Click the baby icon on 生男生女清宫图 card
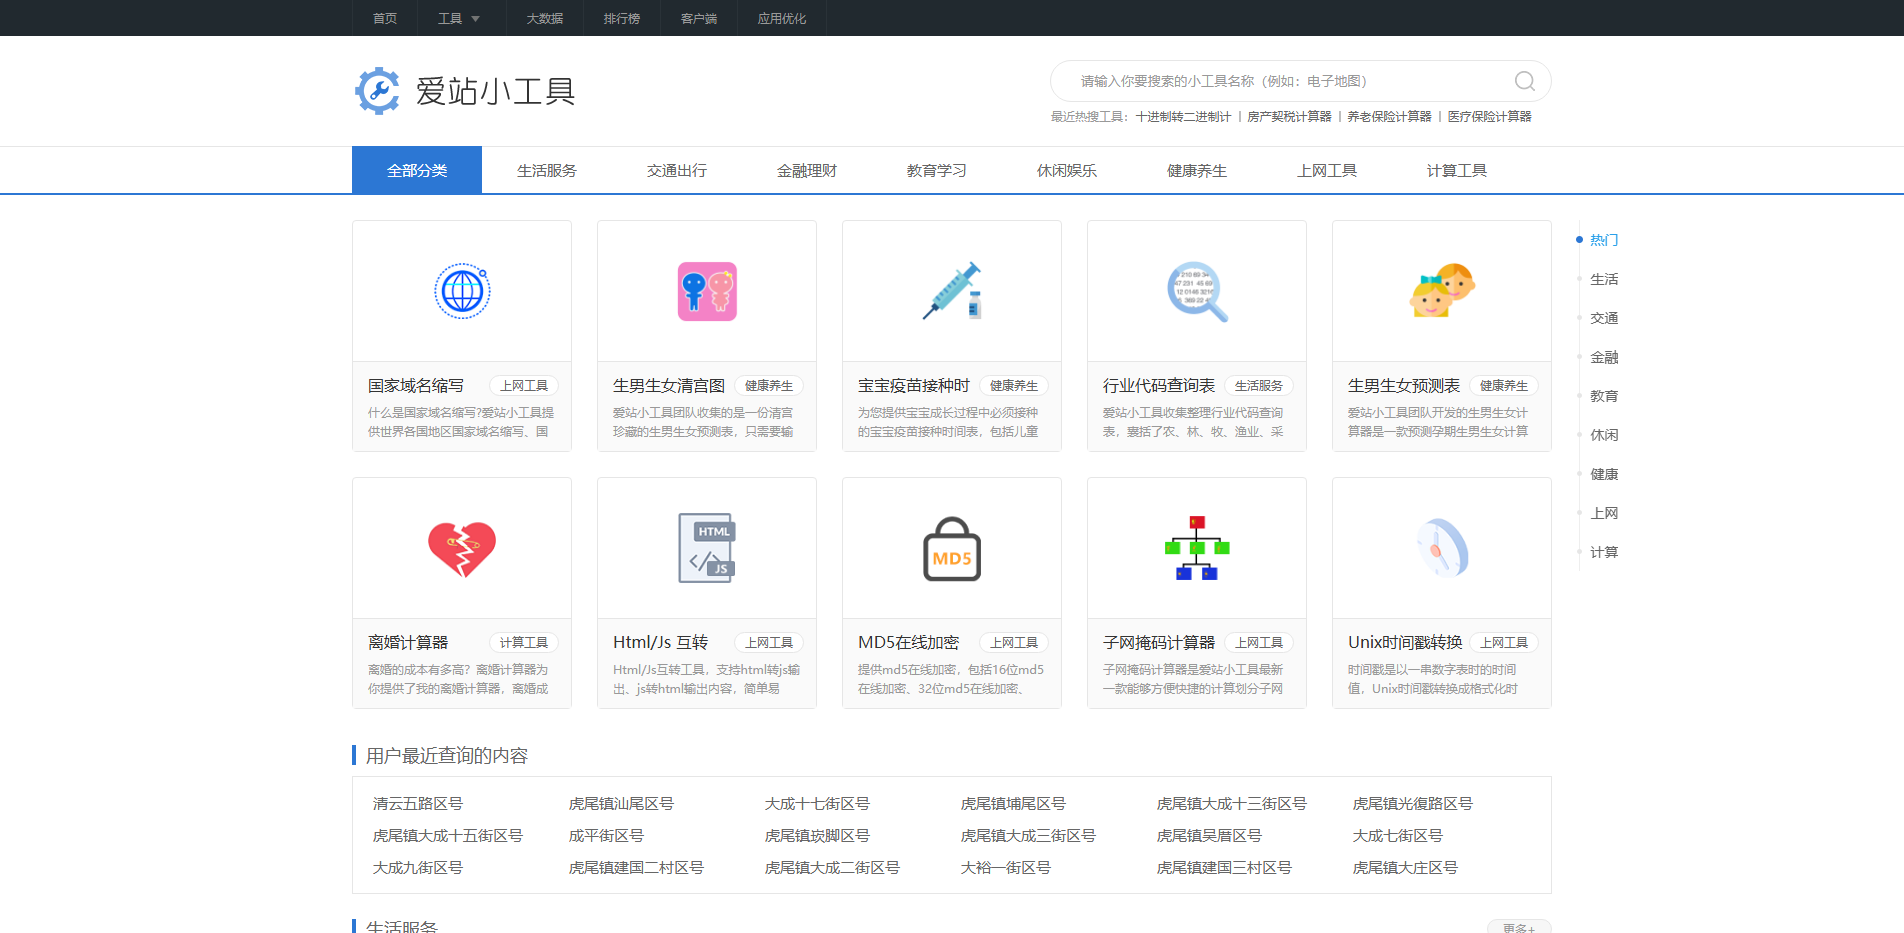1904x933 pixels. coord(706,291)
